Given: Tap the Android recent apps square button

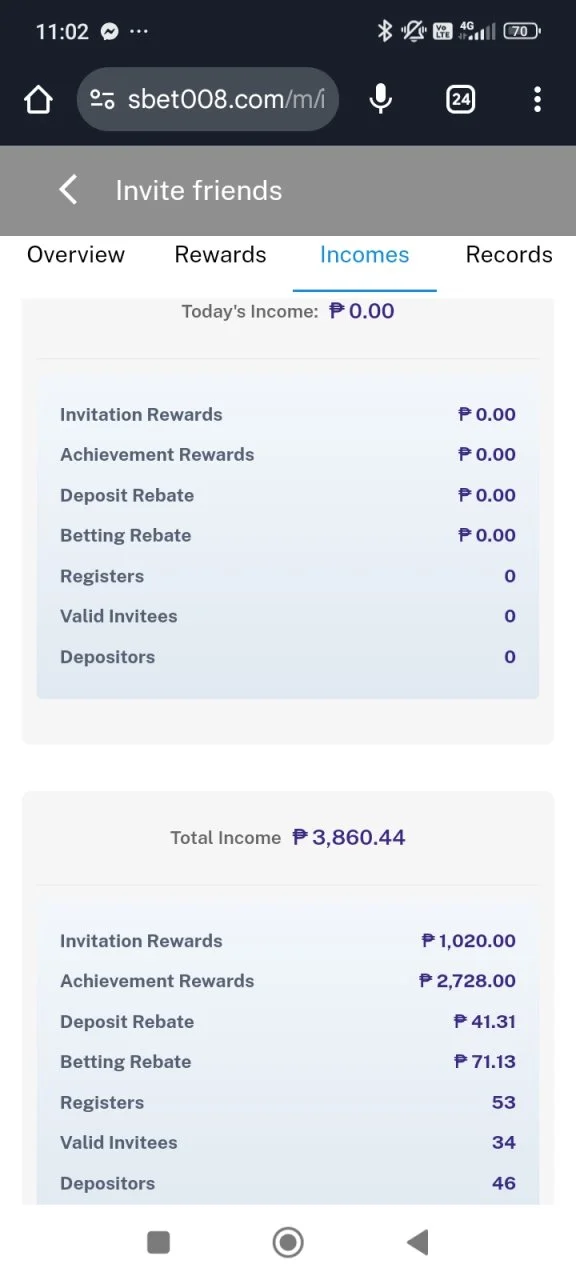Looking at the screenshot, I should 158,1242.
